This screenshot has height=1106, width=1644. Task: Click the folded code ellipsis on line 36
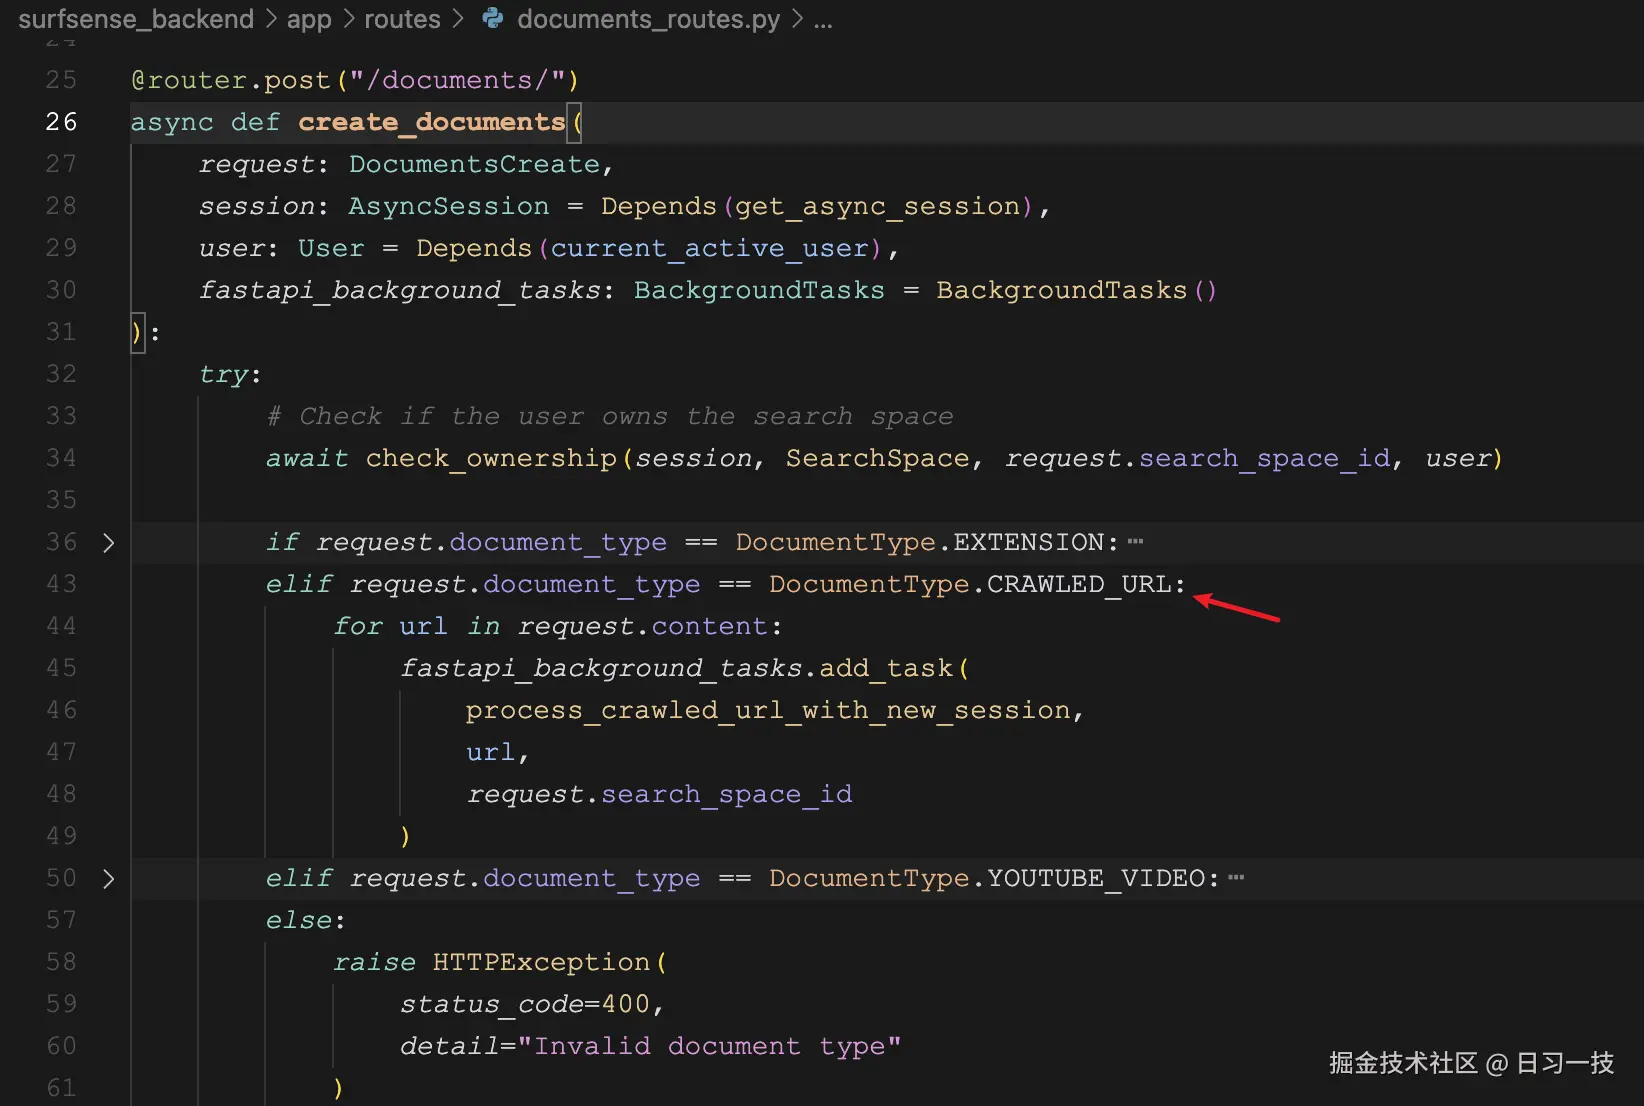1136,540
